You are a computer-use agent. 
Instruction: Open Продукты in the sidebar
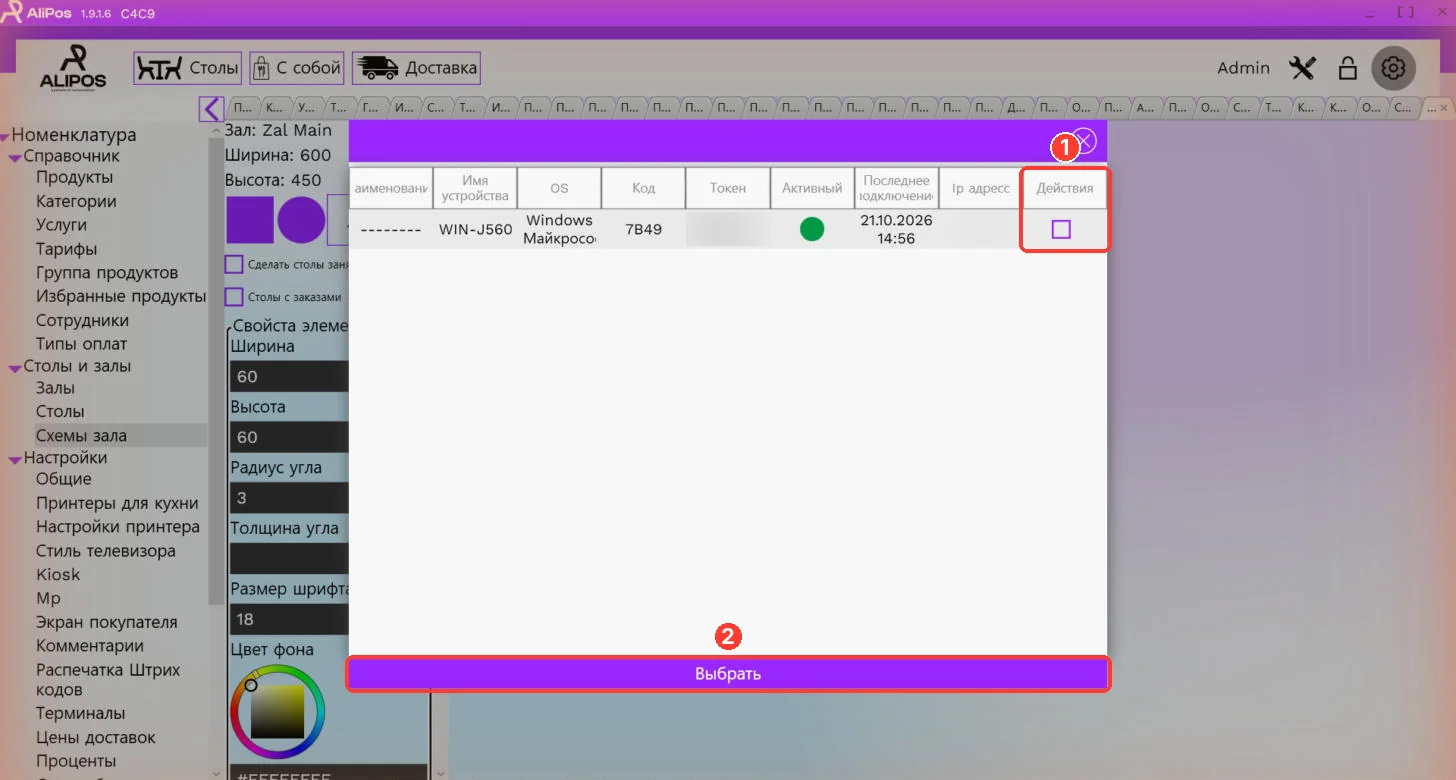pyautogui.click(x=75, y=177)
